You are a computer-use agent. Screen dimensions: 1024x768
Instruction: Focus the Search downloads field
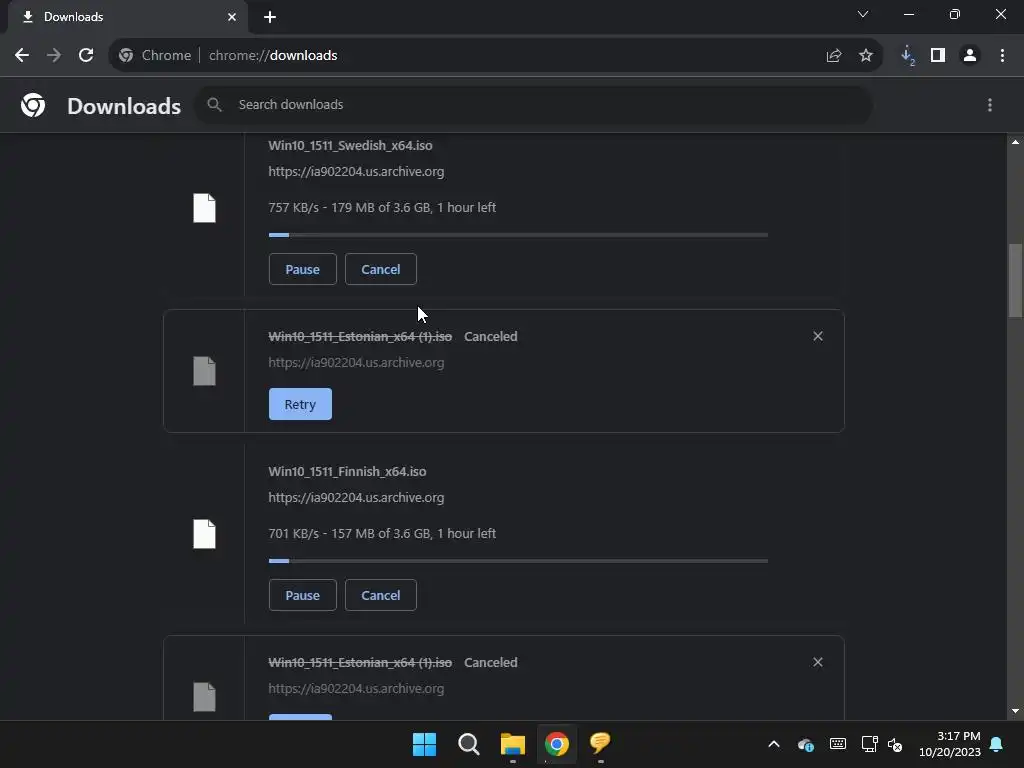pyautogui.click(x=532, y=104)
